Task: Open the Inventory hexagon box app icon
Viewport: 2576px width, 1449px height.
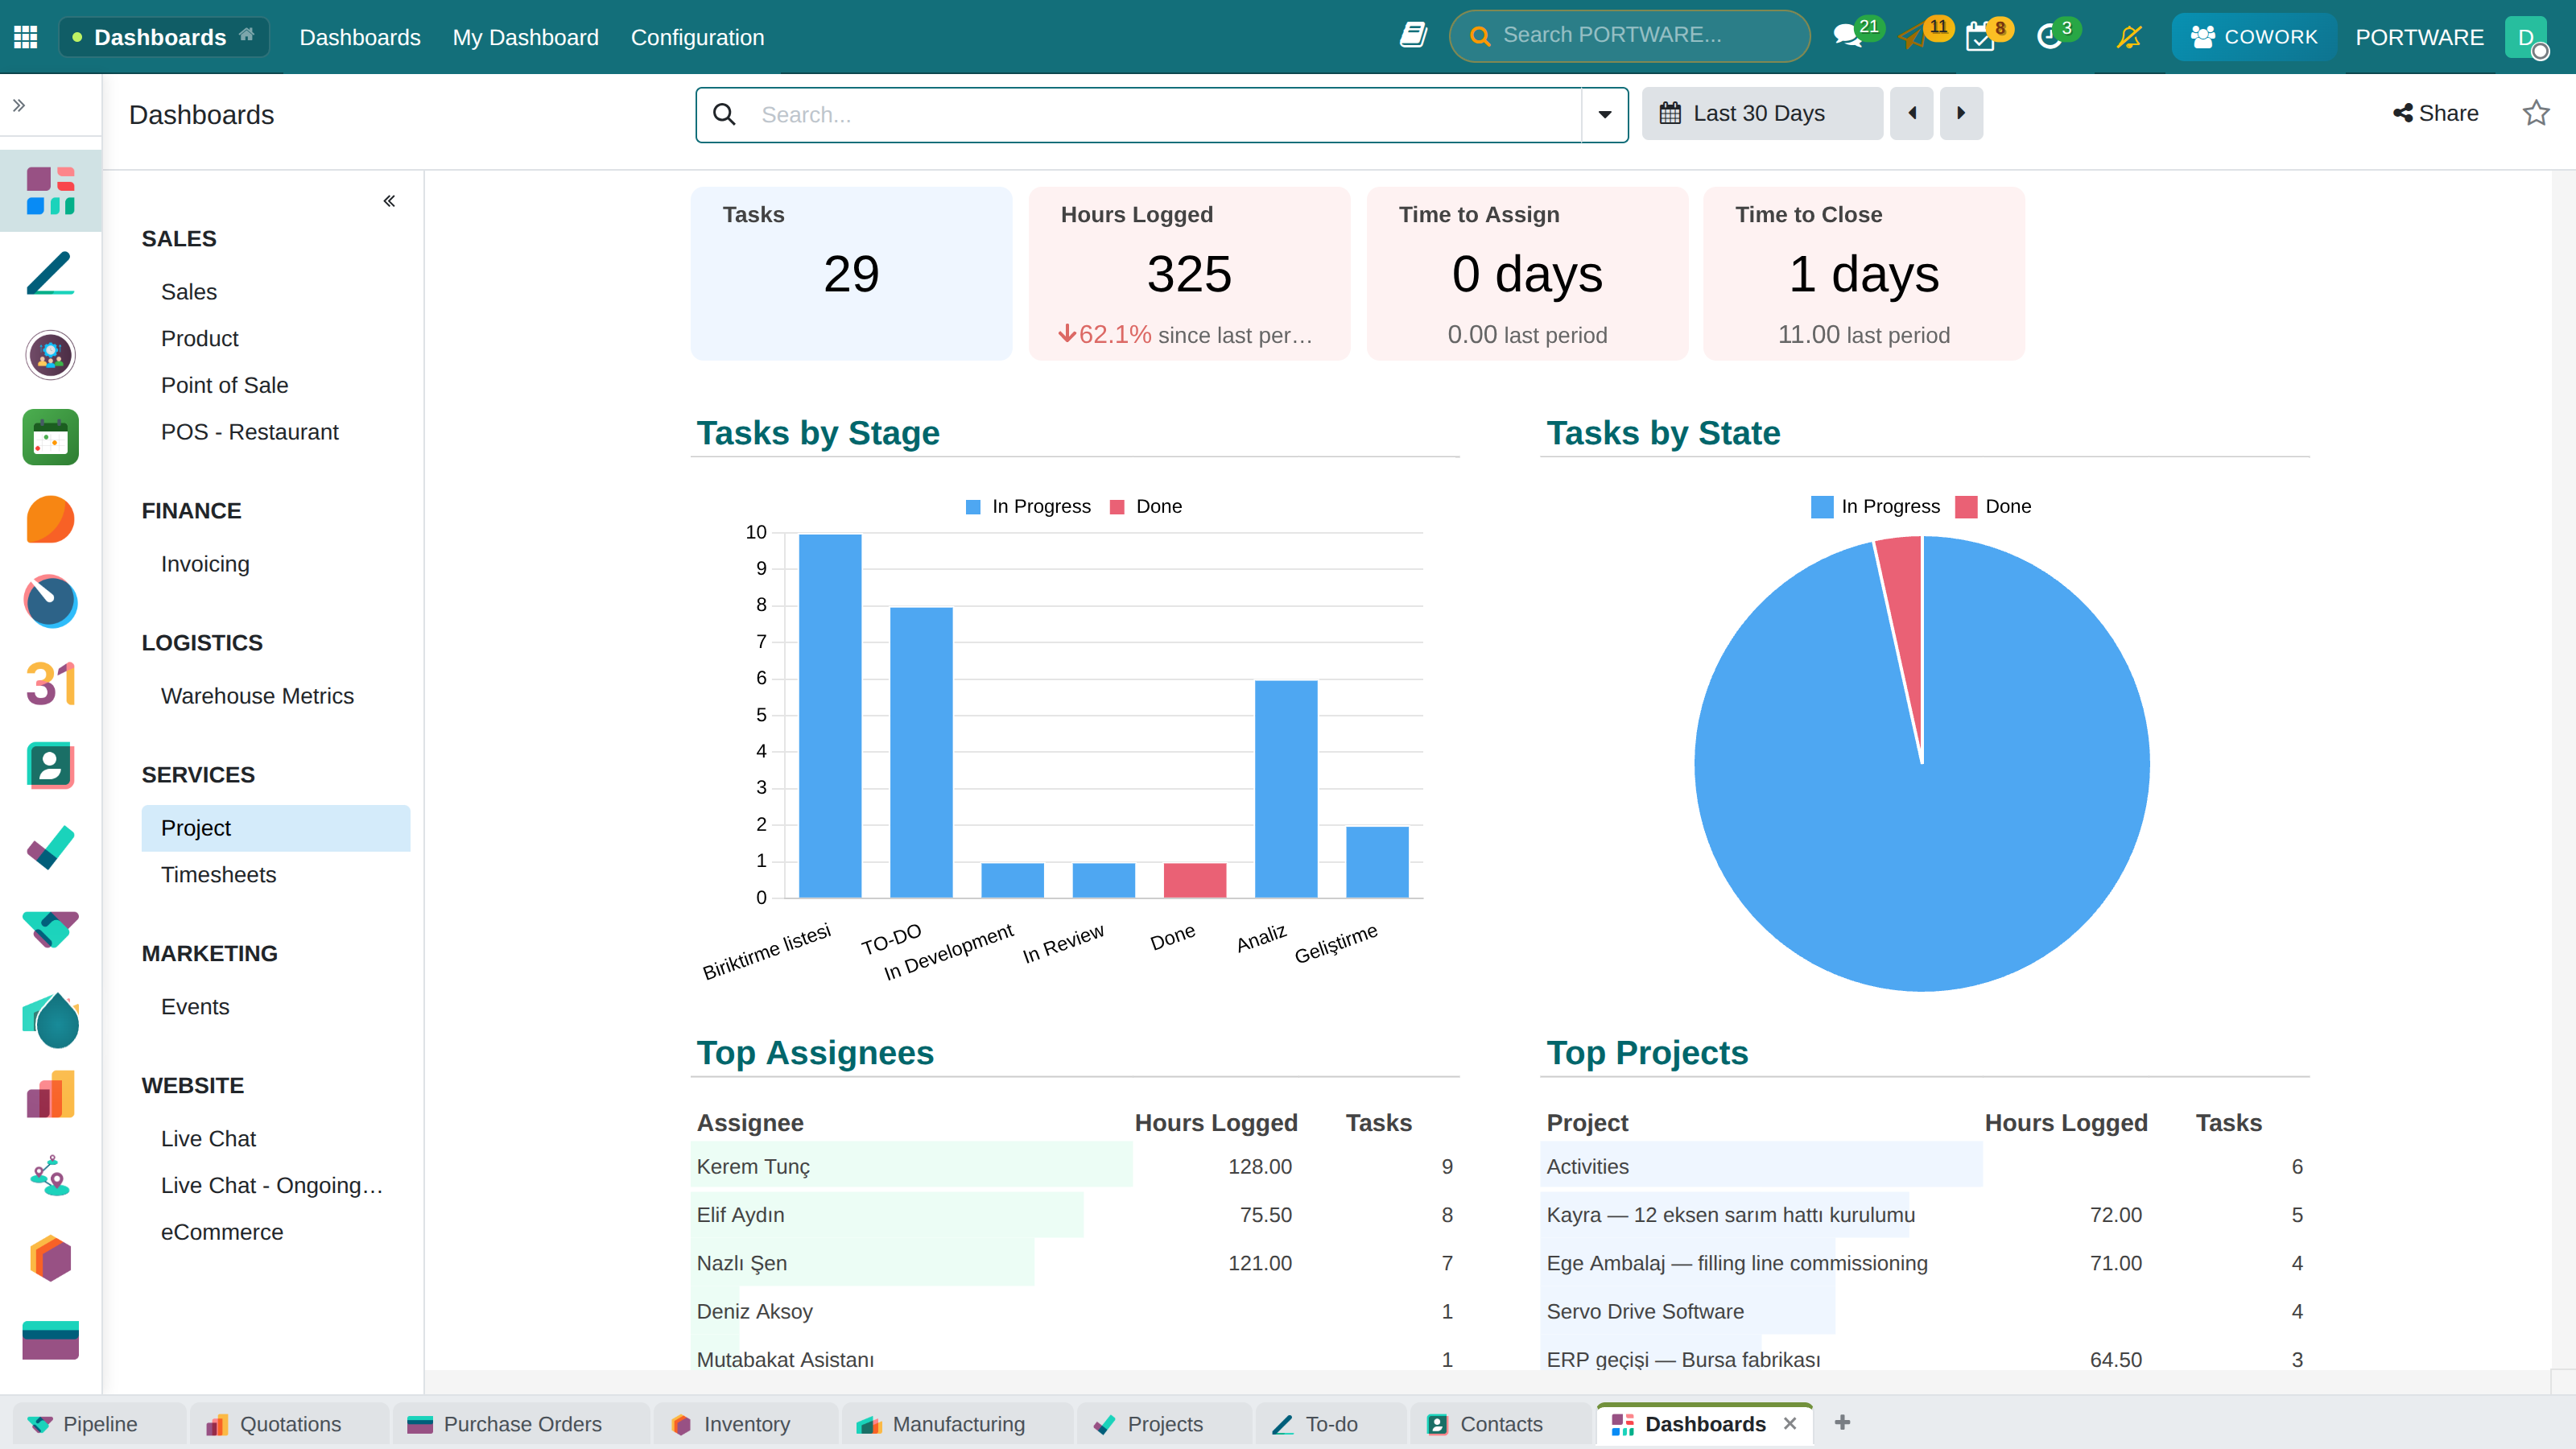Action: point(50,1258)
